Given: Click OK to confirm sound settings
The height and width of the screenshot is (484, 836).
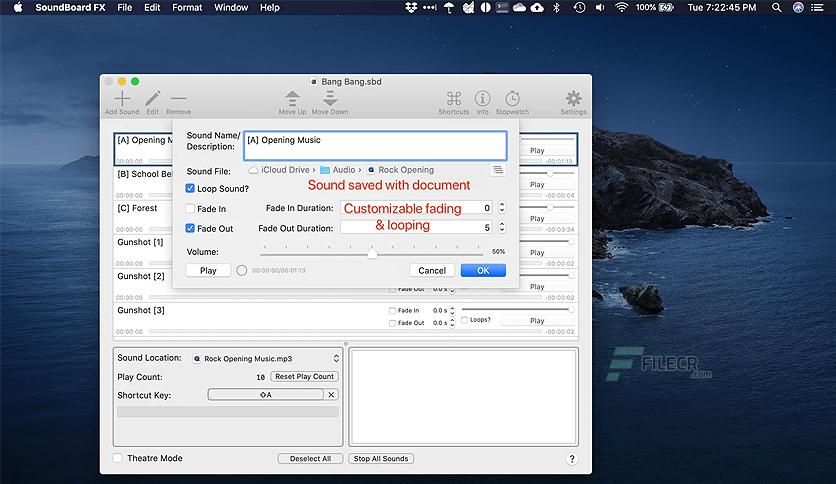Looking at the screenshot, I should pyautogui.click(x=483, y=270).
